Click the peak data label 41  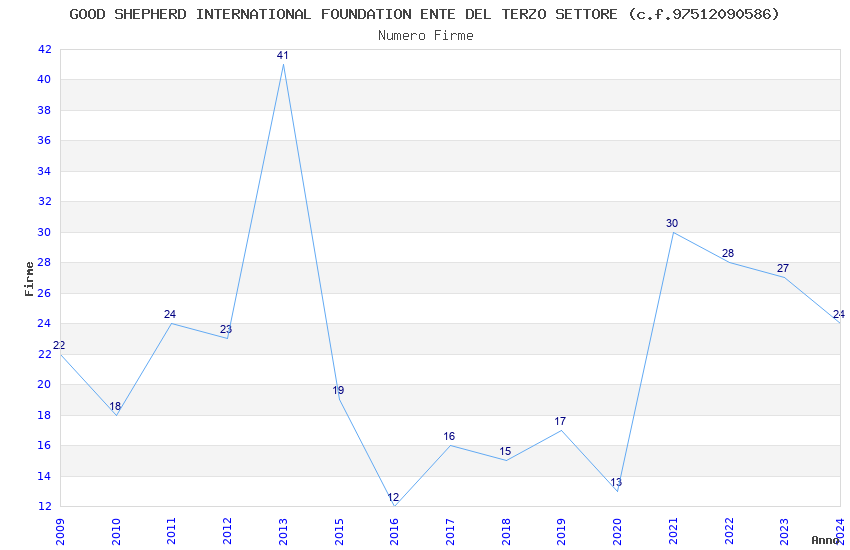click(282, 55)
